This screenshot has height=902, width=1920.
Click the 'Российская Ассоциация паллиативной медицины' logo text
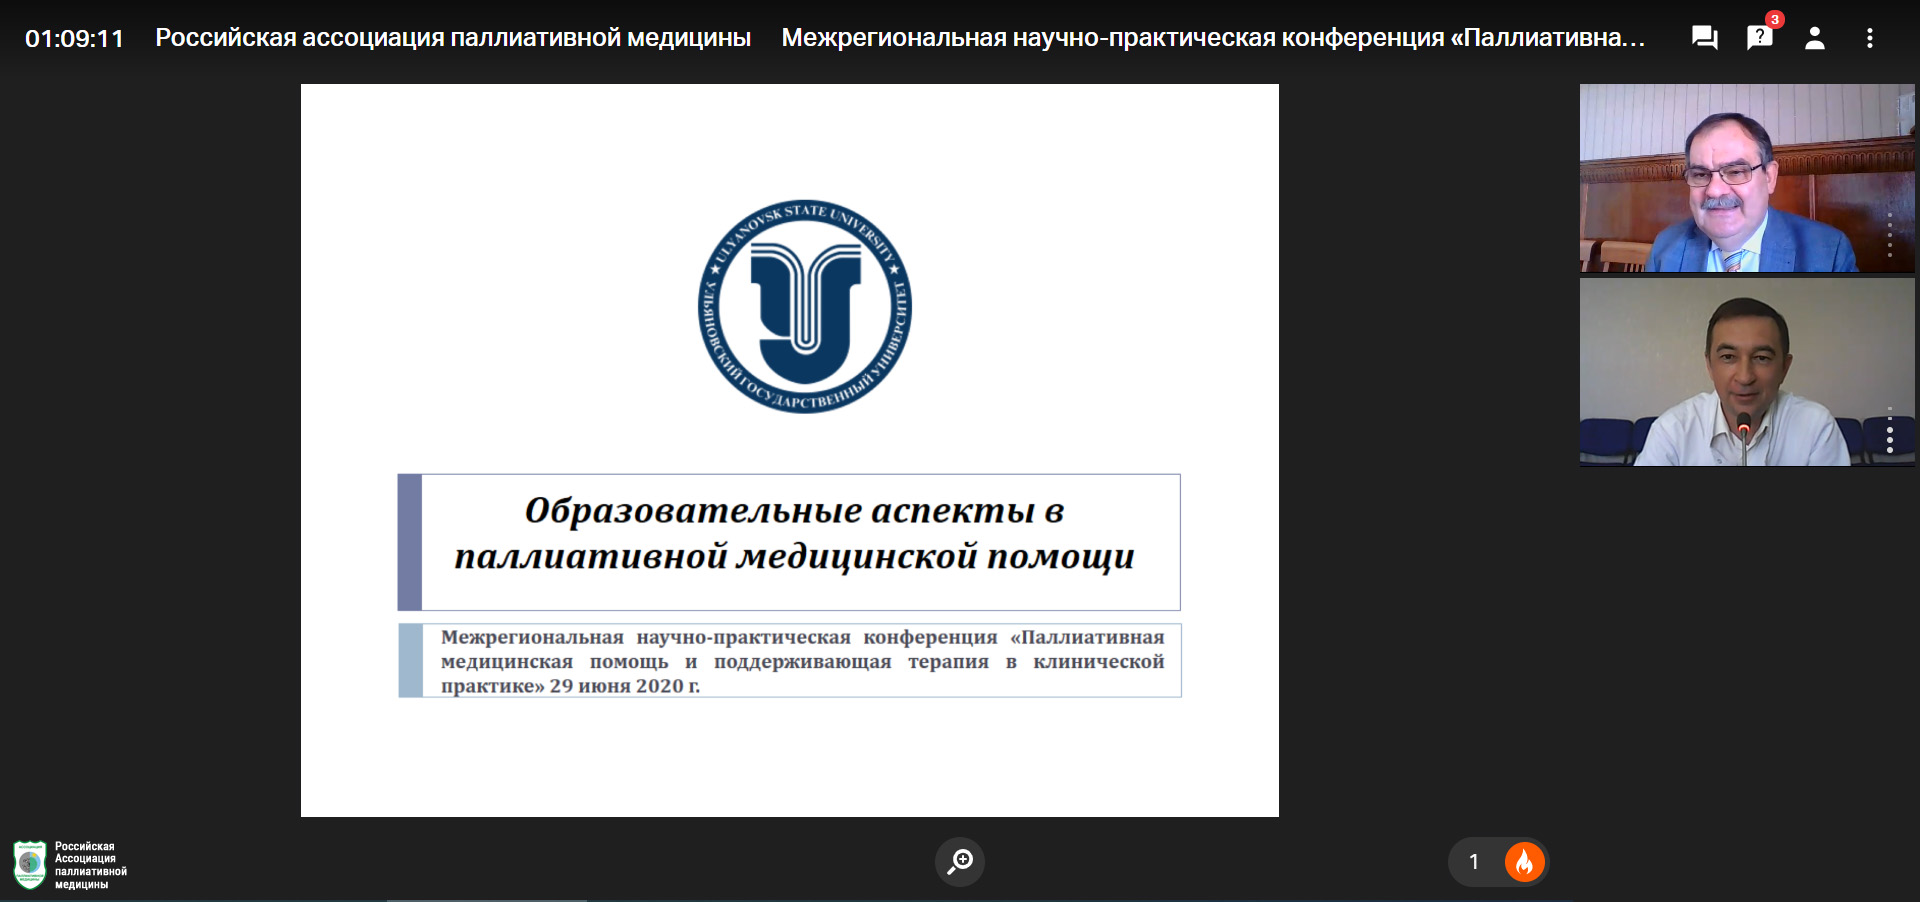coord(91,865)
